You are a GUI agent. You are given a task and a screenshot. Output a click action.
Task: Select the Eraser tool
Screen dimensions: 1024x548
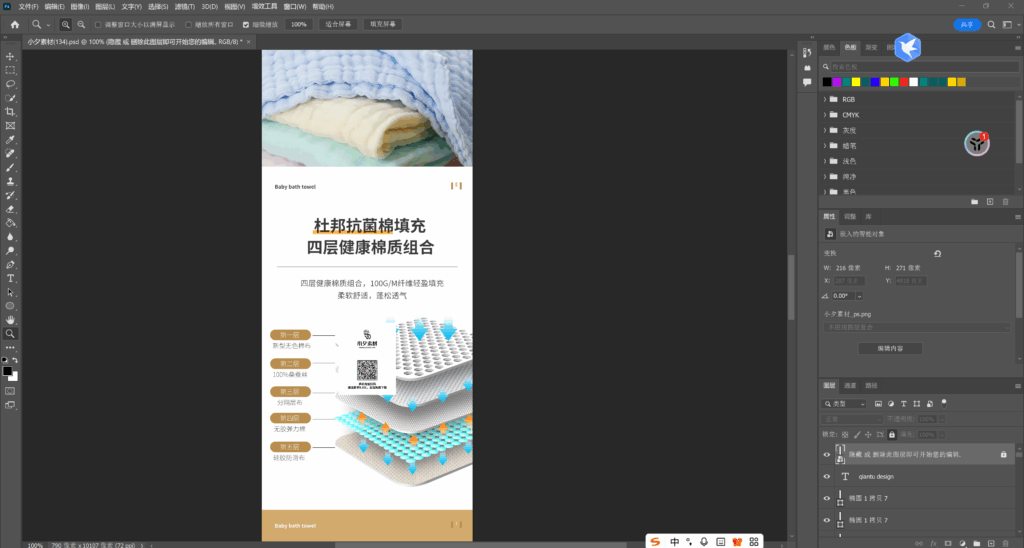[10, 209]
